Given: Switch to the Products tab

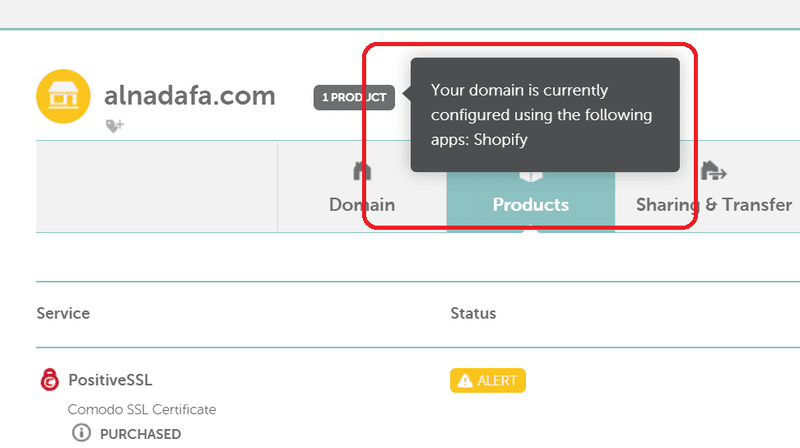Looking at the screenshot, I should pos(530,205).
